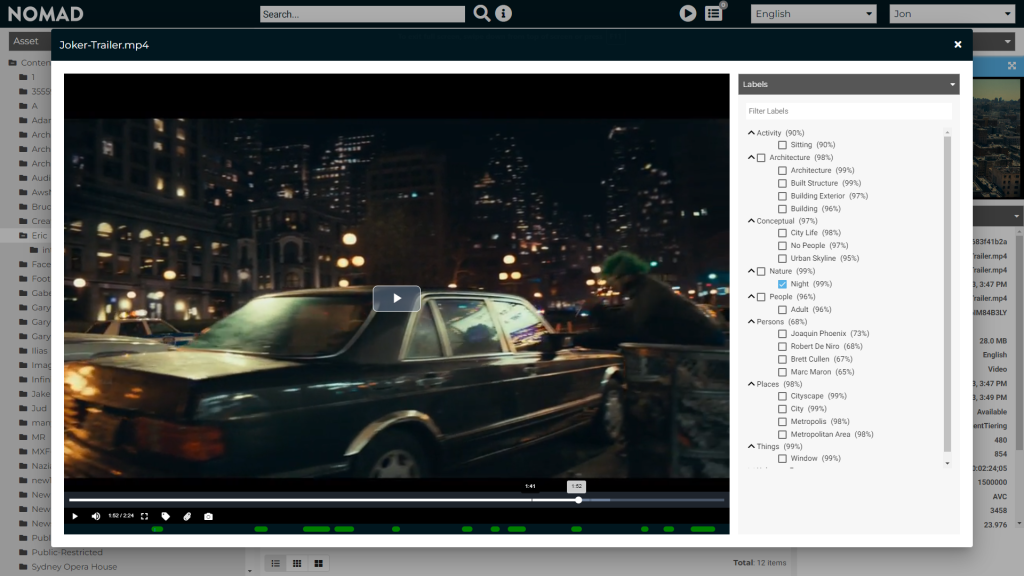1024x576 pixels.
Task: Collapse the Things (99%) group
Action: tap(751, 446)
